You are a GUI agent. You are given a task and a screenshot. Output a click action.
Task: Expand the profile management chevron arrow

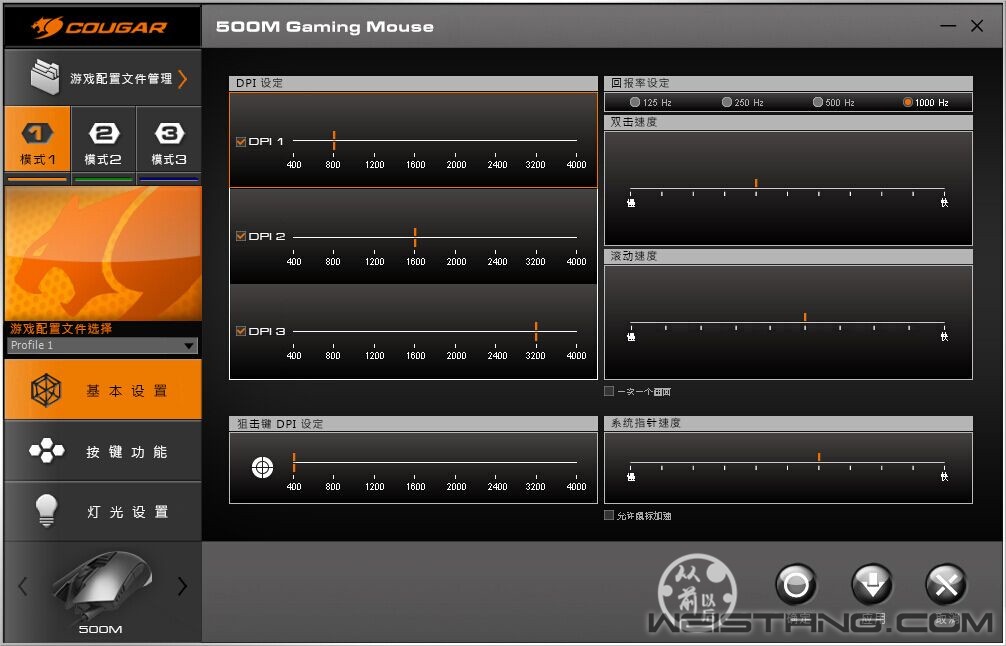(183, 79)
